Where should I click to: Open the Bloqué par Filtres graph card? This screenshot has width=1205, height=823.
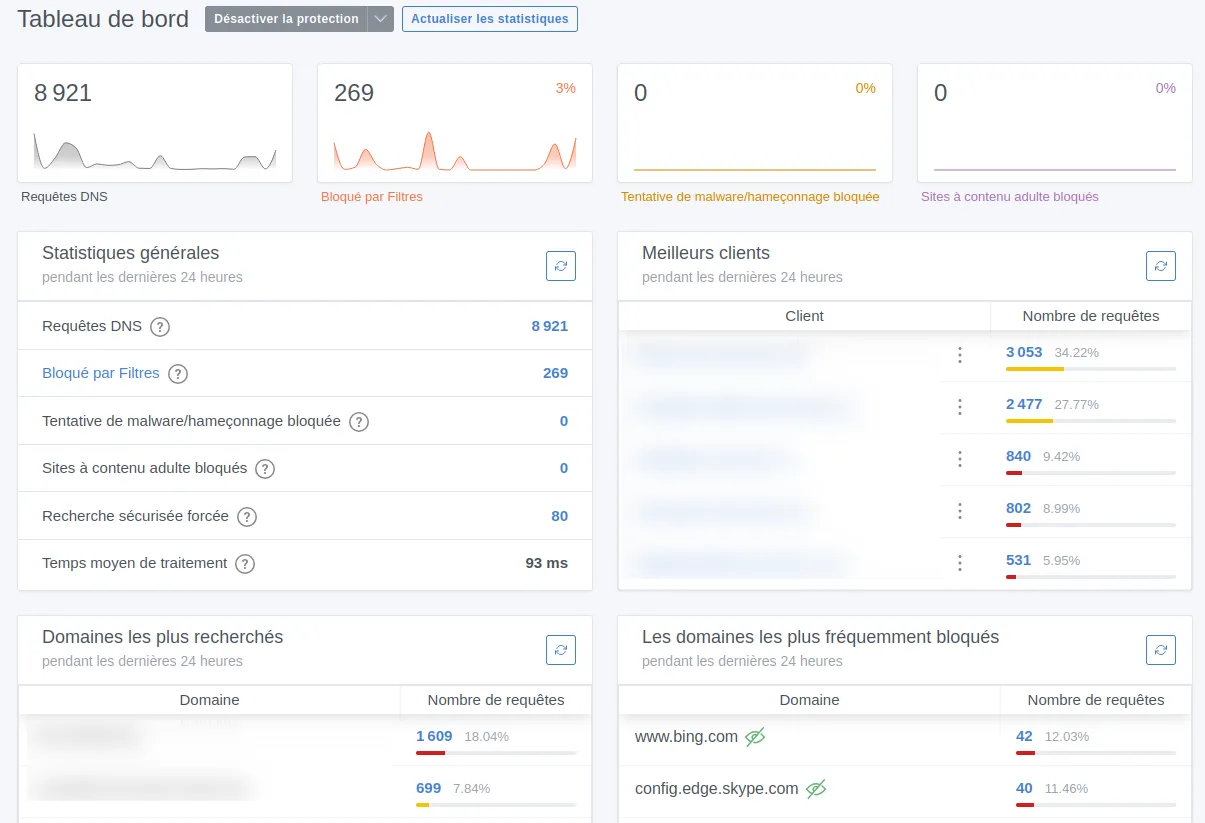[455, 123]
